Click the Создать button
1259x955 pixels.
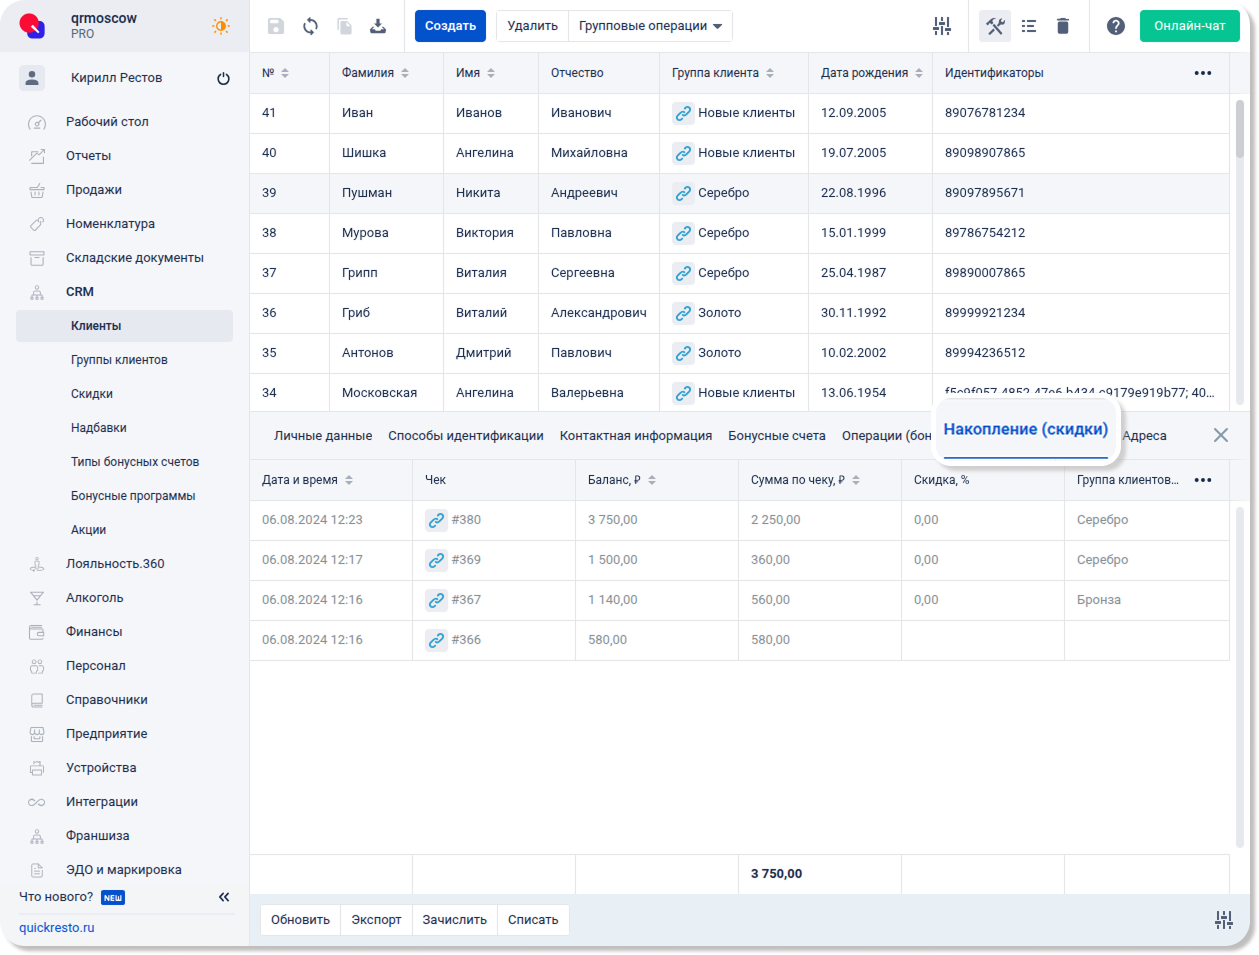(x=450, y=26)
